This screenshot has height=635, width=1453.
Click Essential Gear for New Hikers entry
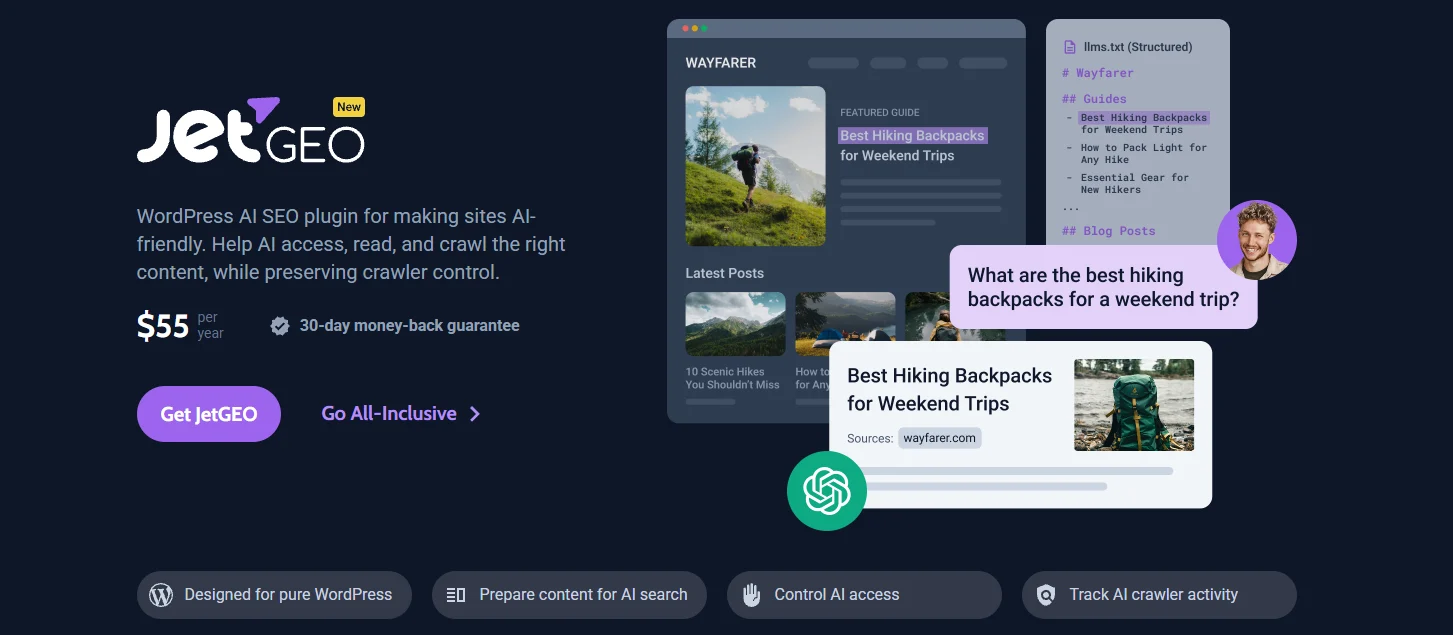point(1135,183)
